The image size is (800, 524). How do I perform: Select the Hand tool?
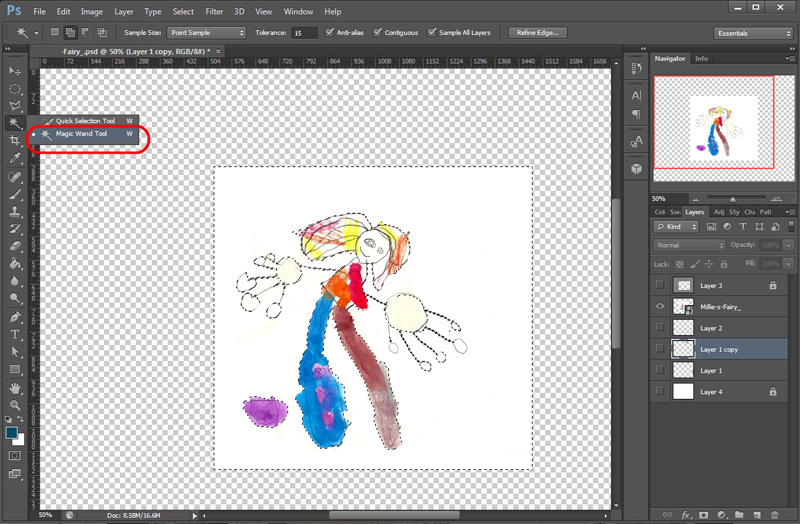tap(15, 388)
